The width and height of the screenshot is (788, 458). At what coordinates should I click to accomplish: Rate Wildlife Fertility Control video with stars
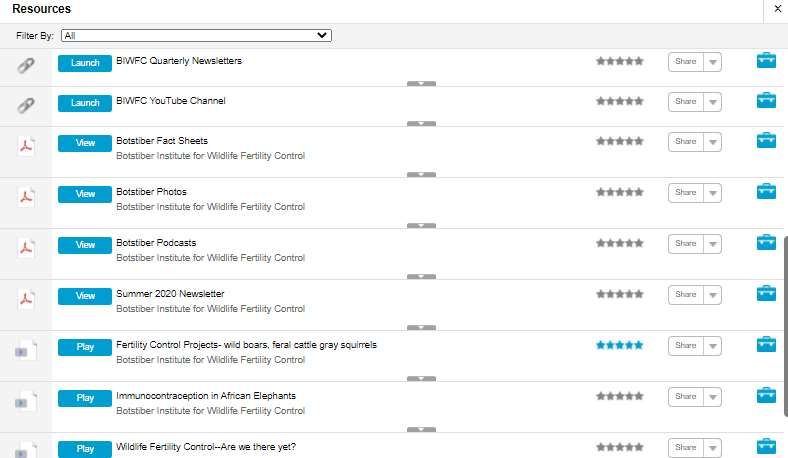(x=620, y=447)
